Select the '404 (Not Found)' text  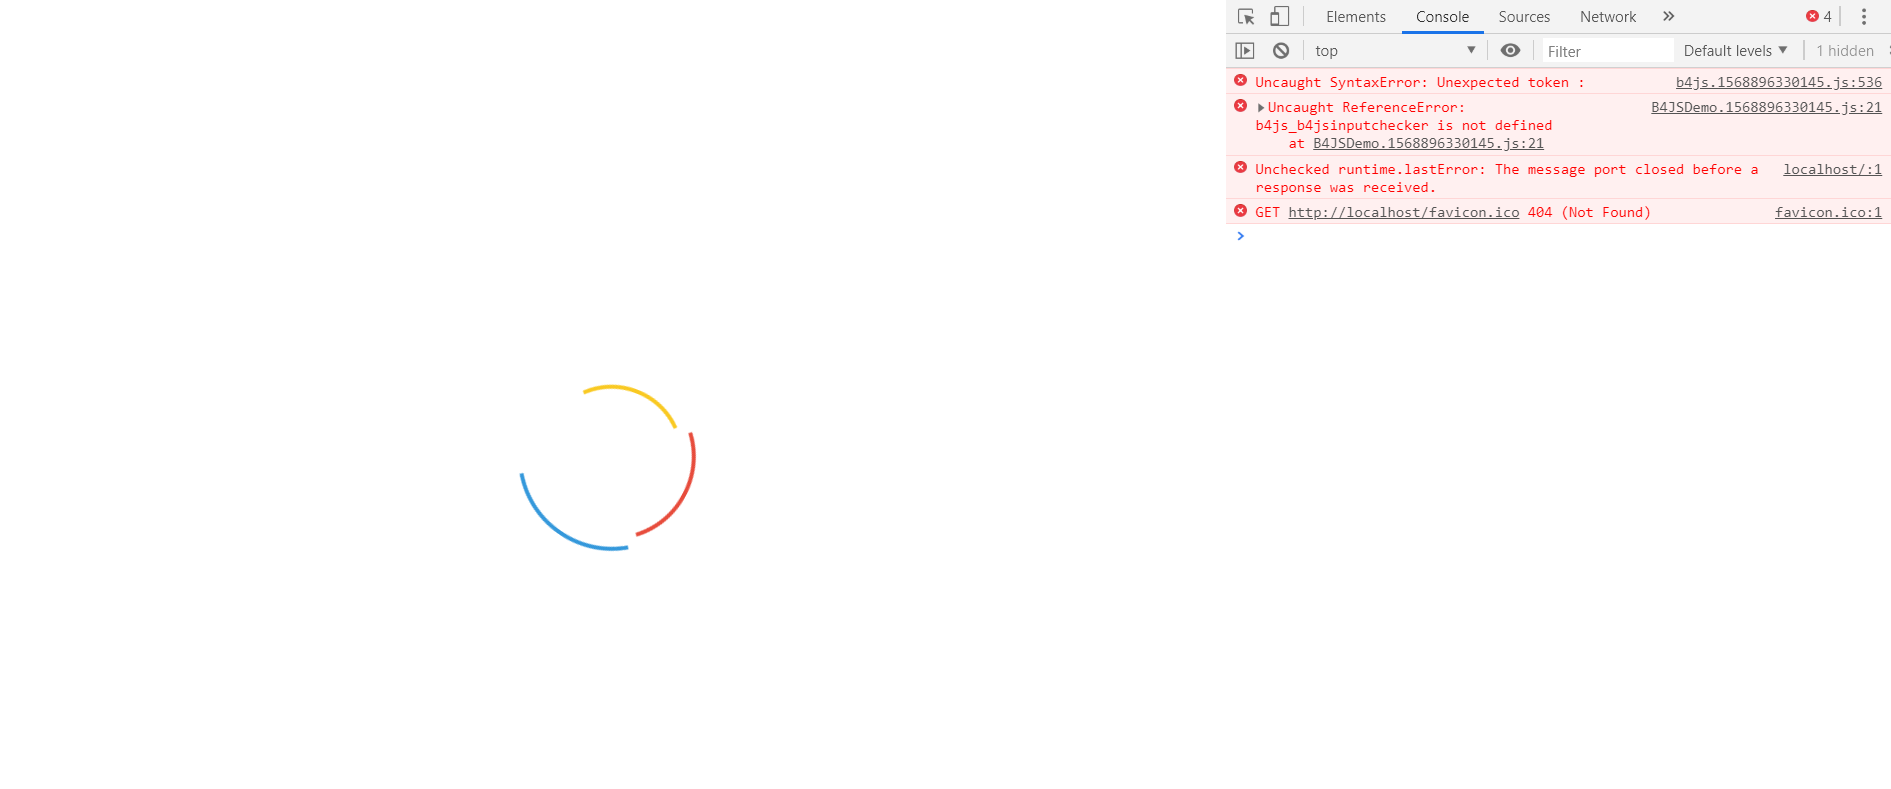1589,212
